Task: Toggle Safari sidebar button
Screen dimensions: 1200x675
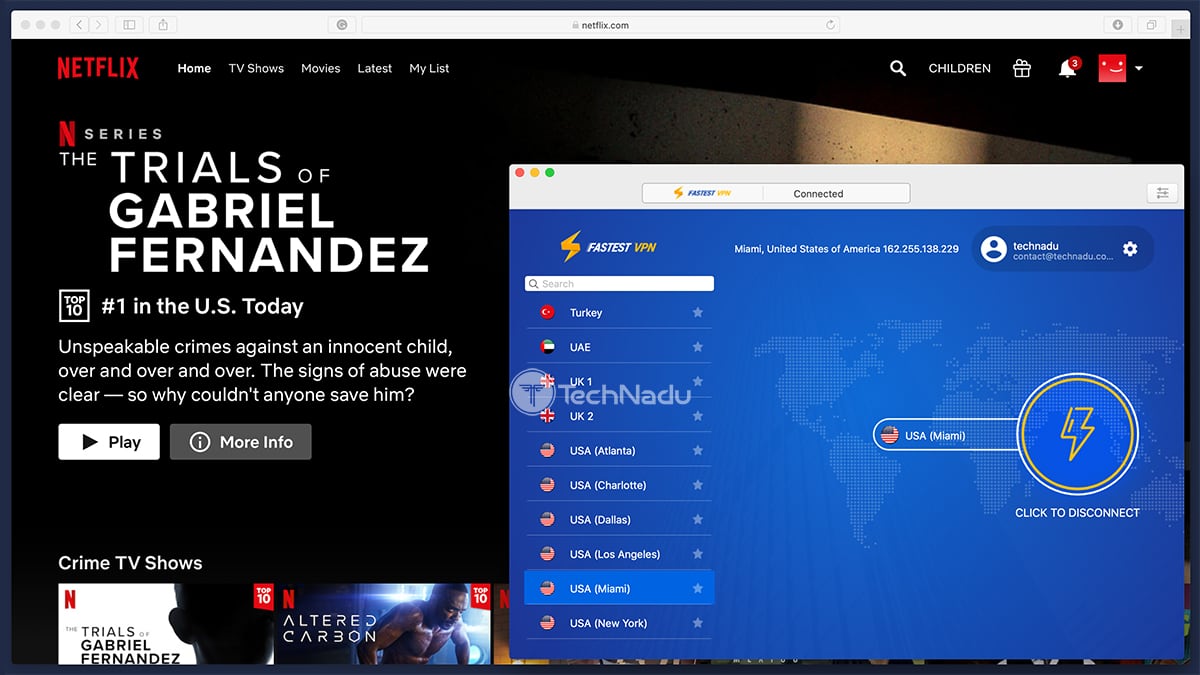Action: (128, 24)
